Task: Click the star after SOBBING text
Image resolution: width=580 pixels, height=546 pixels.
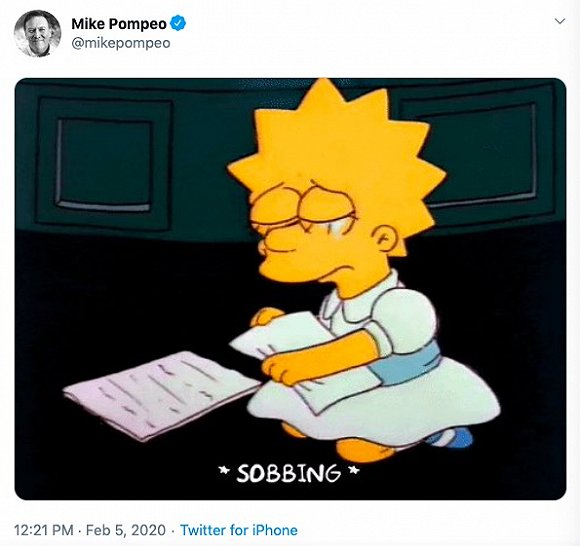Action: tap(354, 471)
